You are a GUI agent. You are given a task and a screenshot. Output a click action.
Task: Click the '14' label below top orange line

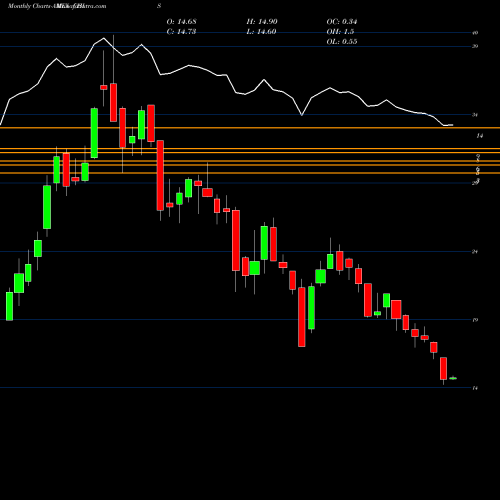480,136
